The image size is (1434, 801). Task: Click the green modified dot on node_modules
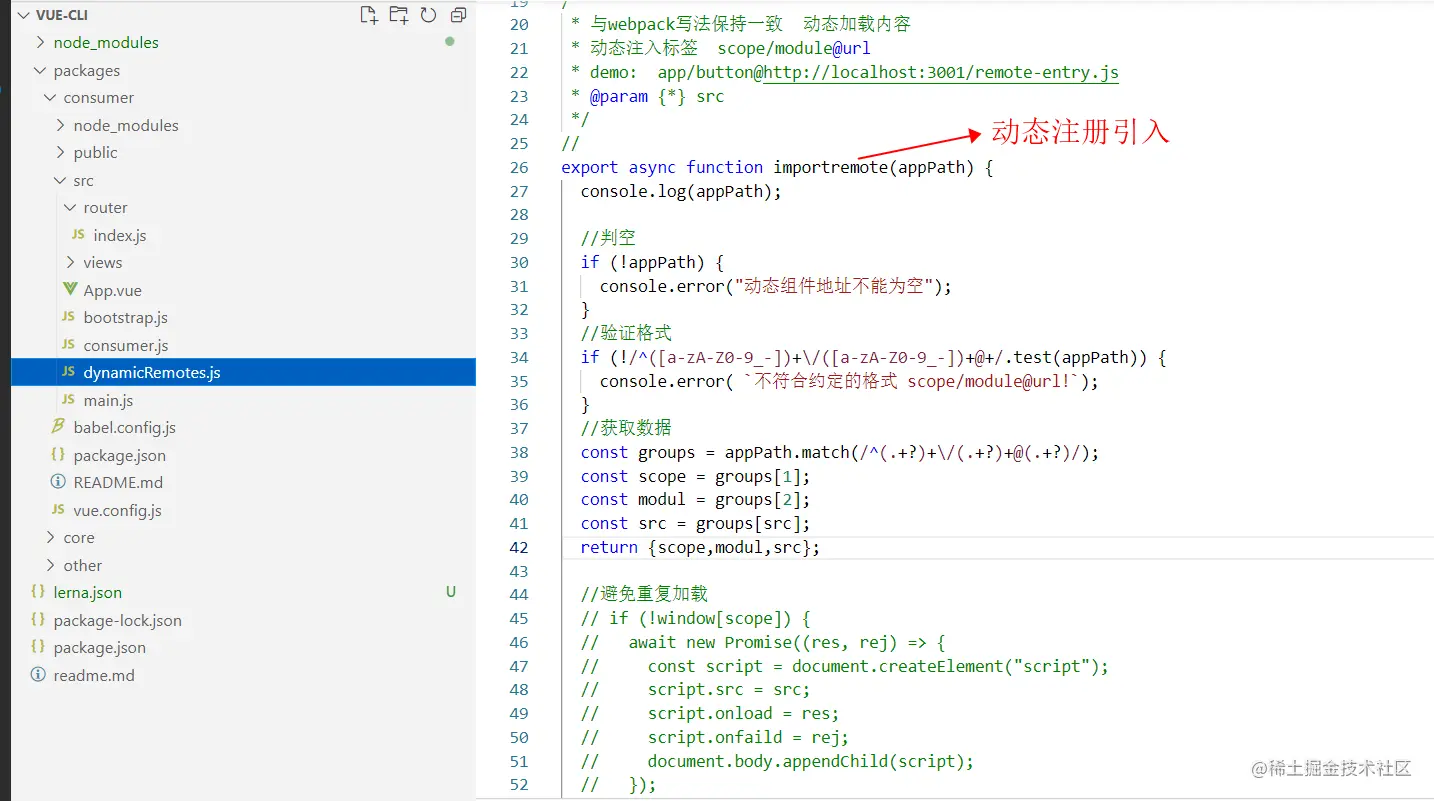click(450, 42)
